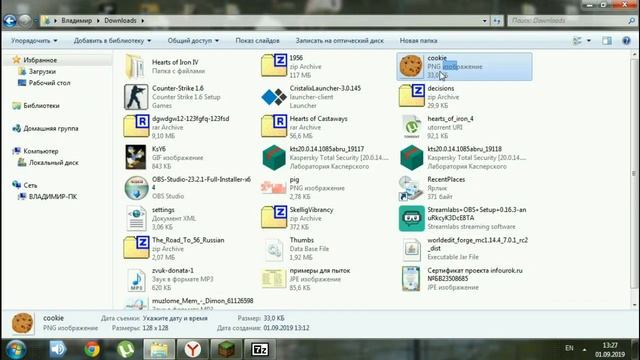Click the refresh button beside address bar
The width and height of the screenshot is (640, 360).
pos(497,20)
